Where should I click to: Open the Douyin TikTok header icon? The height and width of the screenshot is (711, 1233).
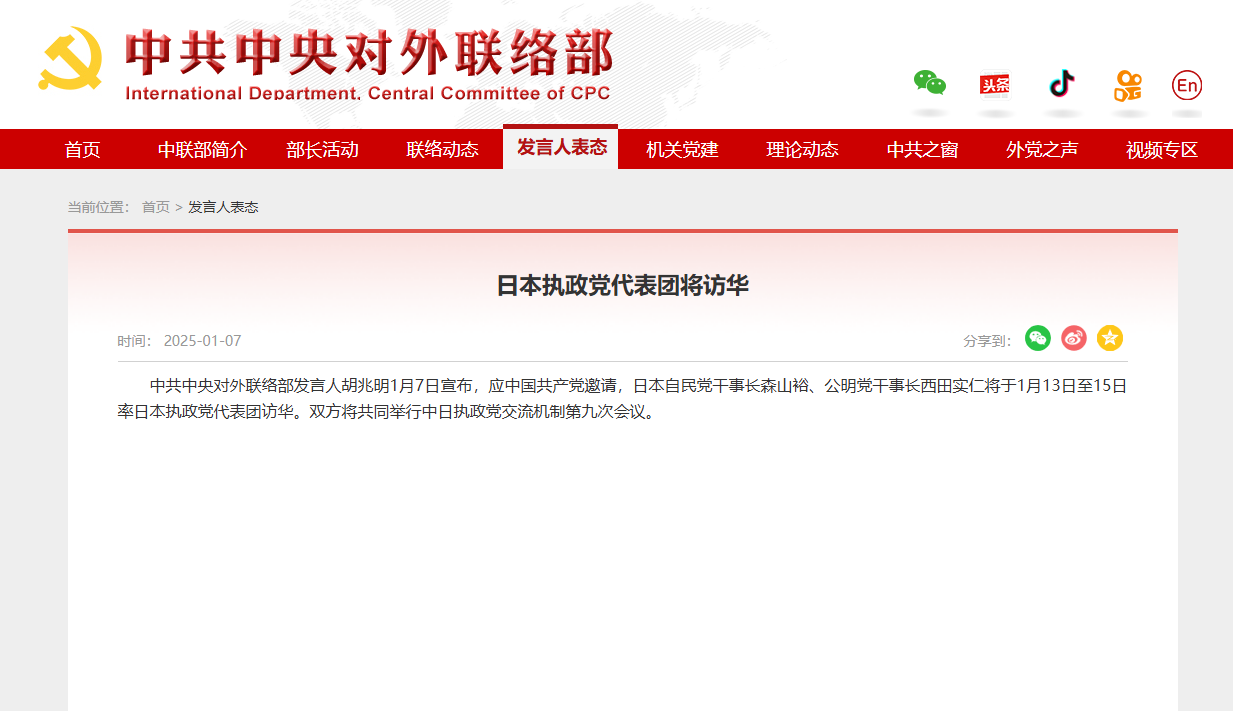point(1061,83)
